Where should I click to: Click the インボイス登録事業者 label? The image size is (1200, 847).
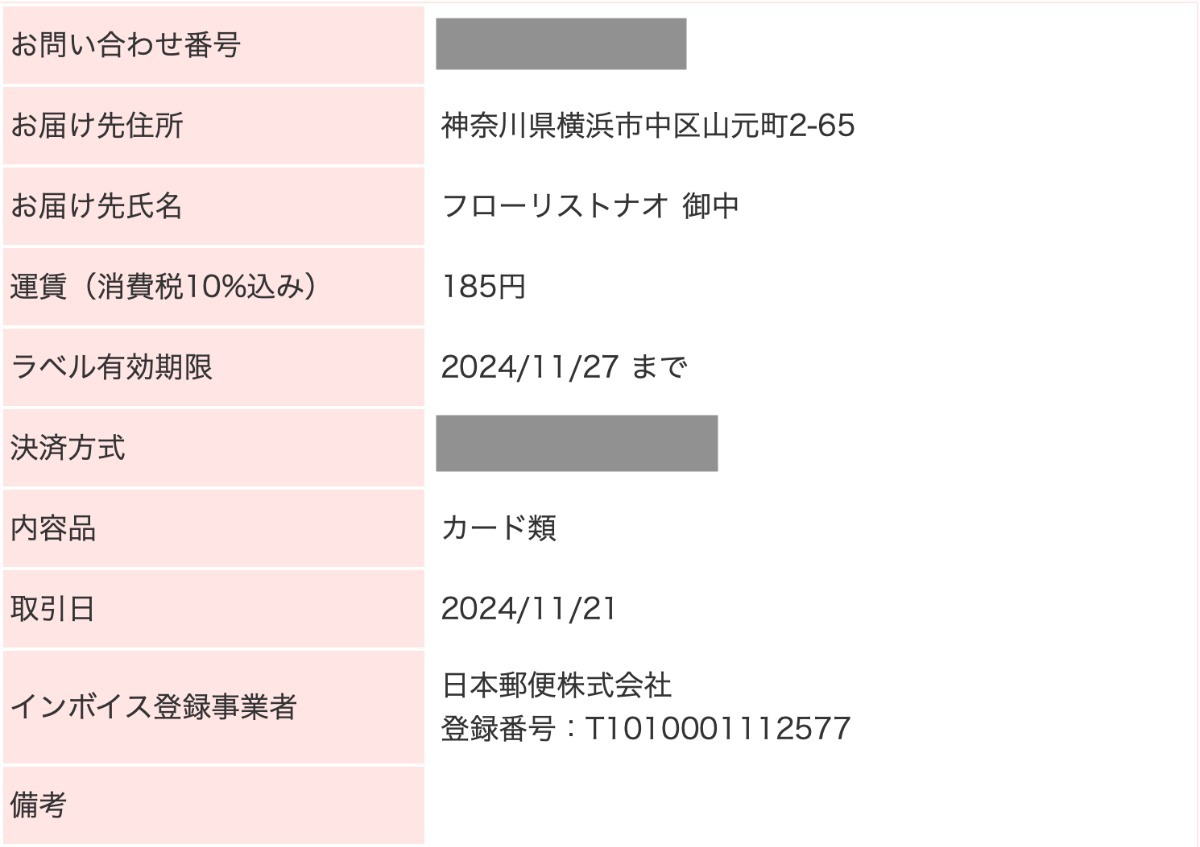[154, 708]
